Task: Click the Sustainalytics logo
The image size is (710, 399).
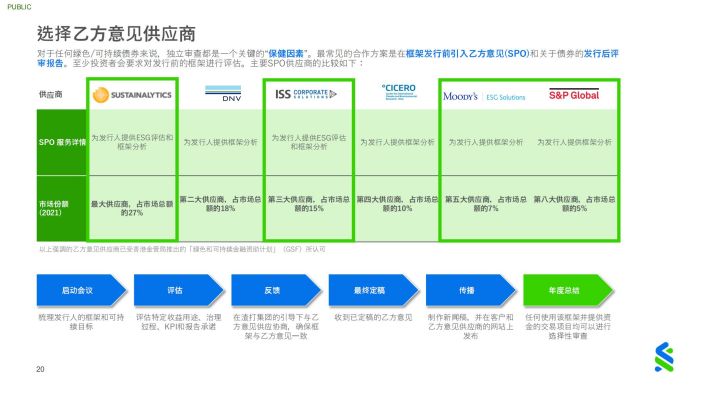Action: click(132, 95)
